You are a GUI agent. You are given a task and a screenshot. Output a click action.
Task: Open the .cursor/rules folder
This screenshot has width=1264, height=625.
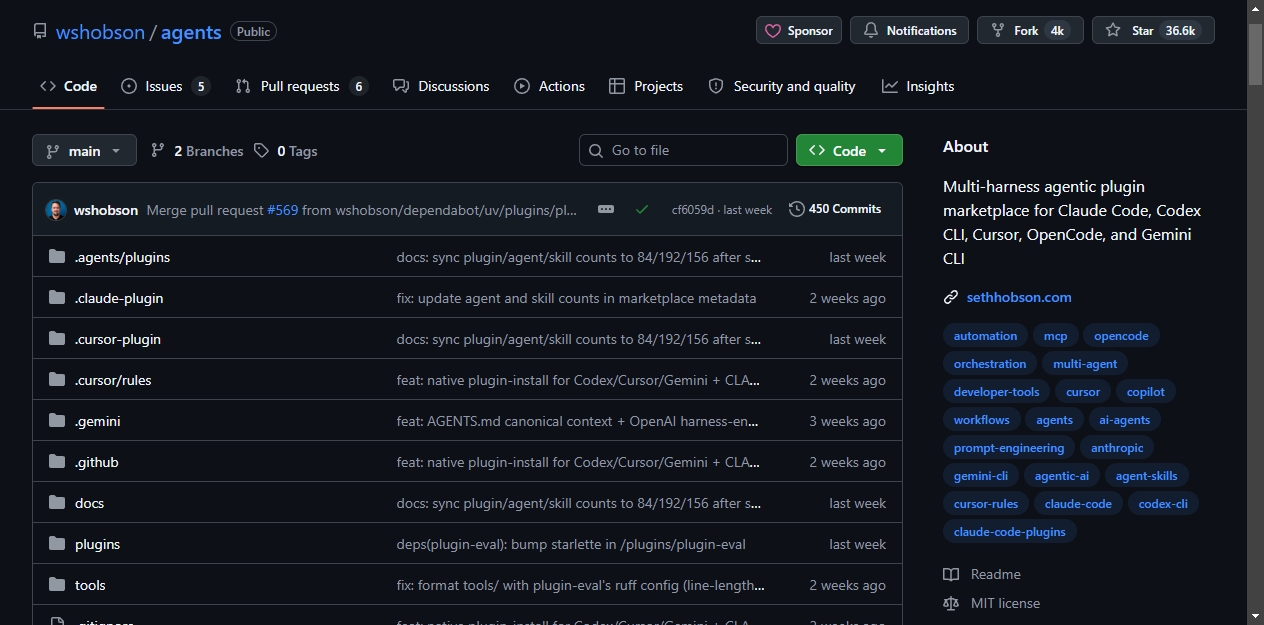(113, 380)
